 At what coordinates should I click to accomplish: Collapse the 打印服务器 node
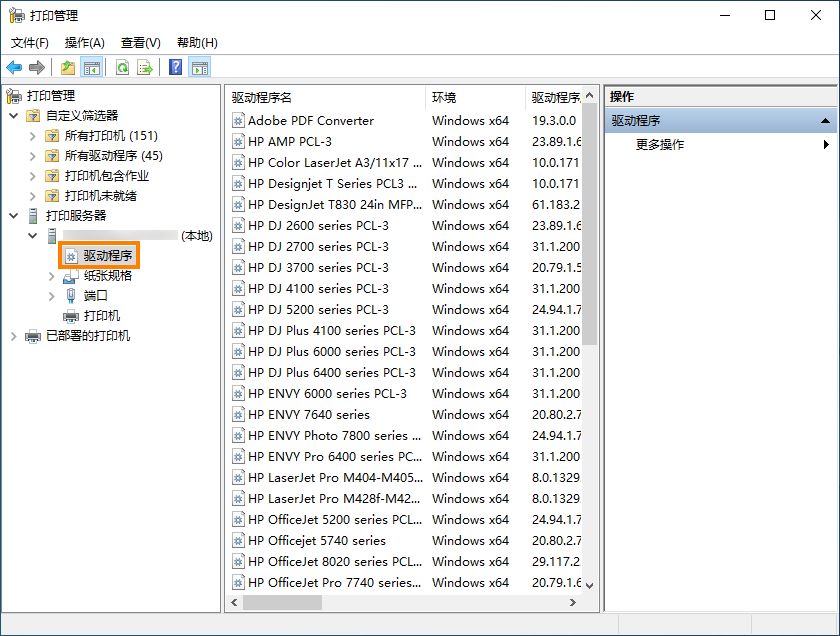pos(14,216)
